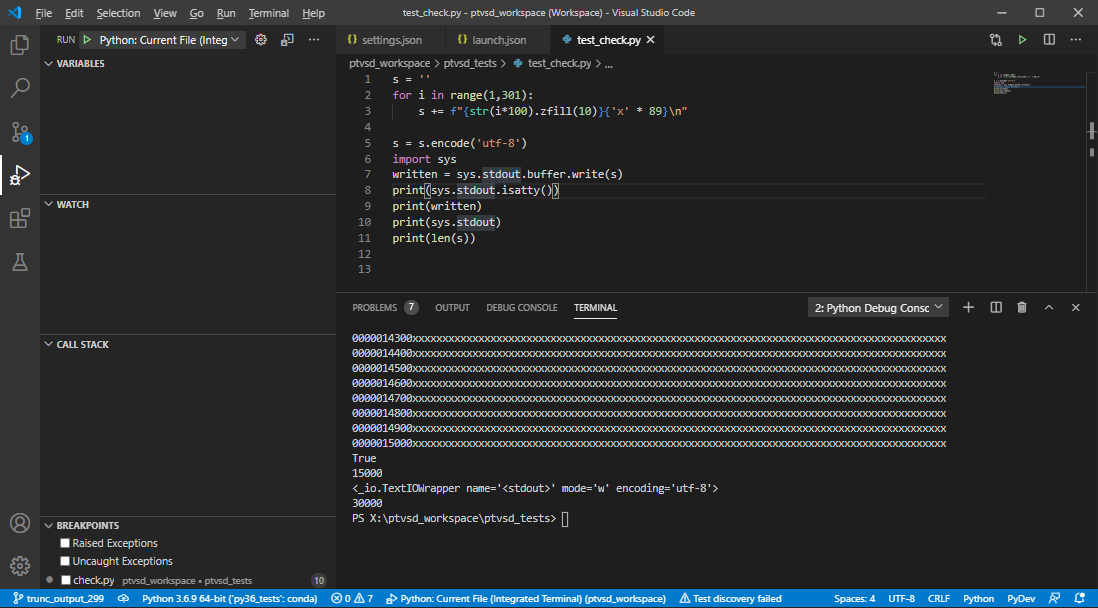The height and width of the screenshot is (608, 1098).
Task: Click line 8 print isatty statement
Action: coord(475,190)
